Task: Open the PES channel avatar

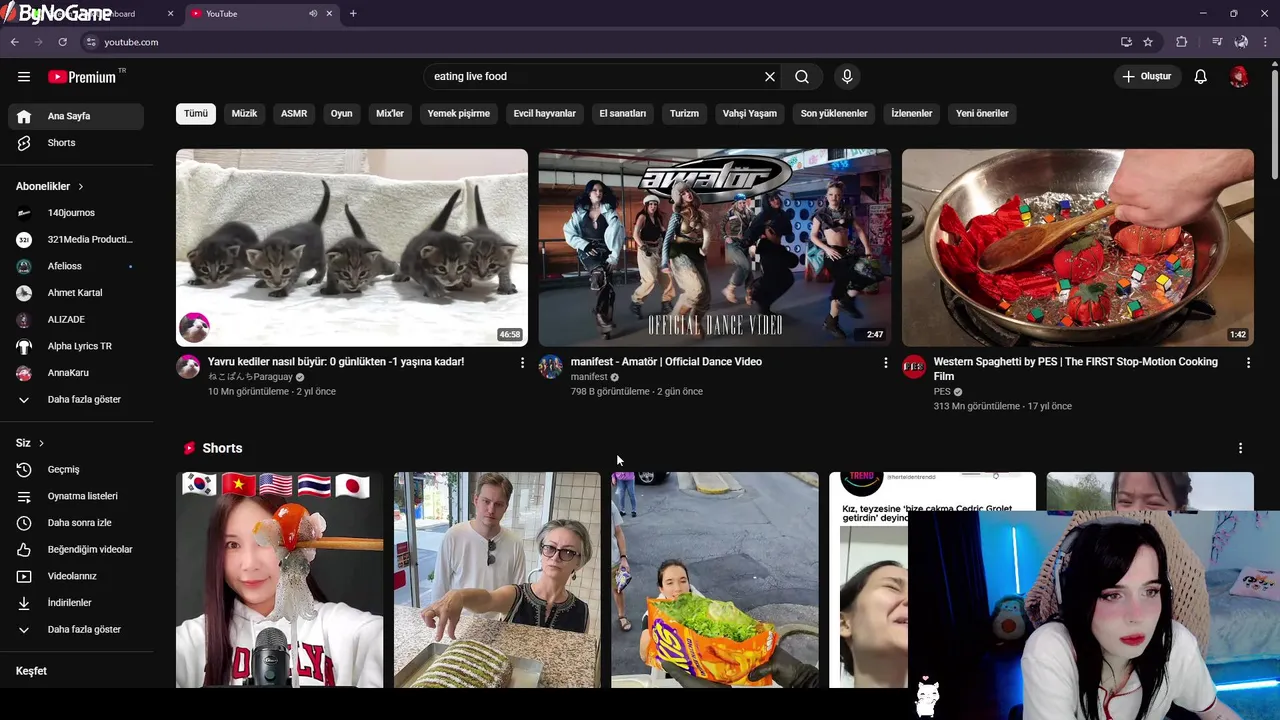Action: (x=914, y=367)
